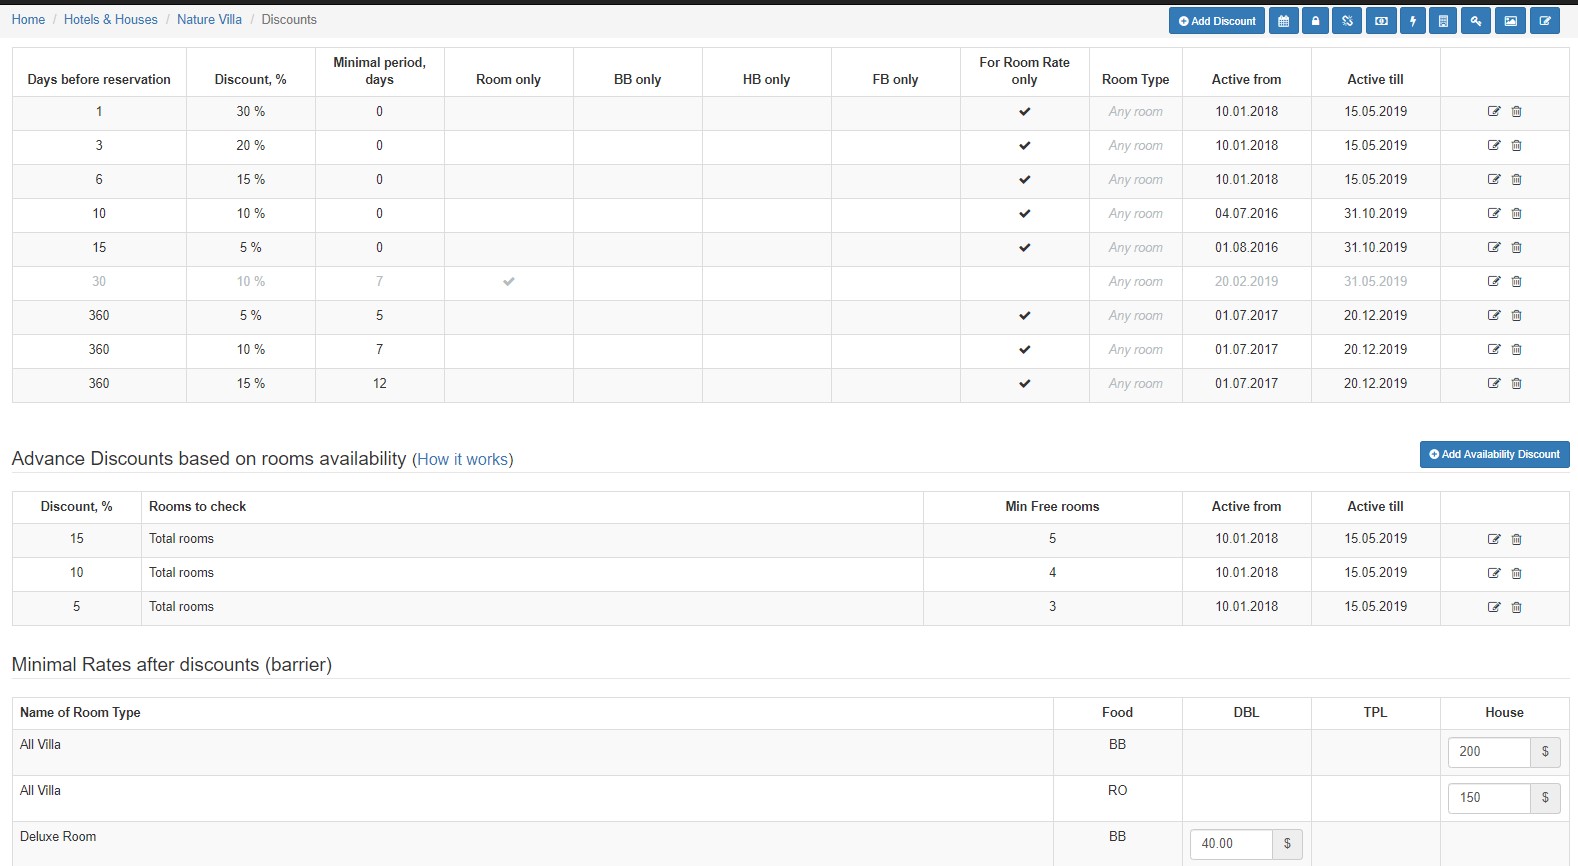
Task: Edit the availability discount with 3 free rooms
Action: tap(1494, 608)
